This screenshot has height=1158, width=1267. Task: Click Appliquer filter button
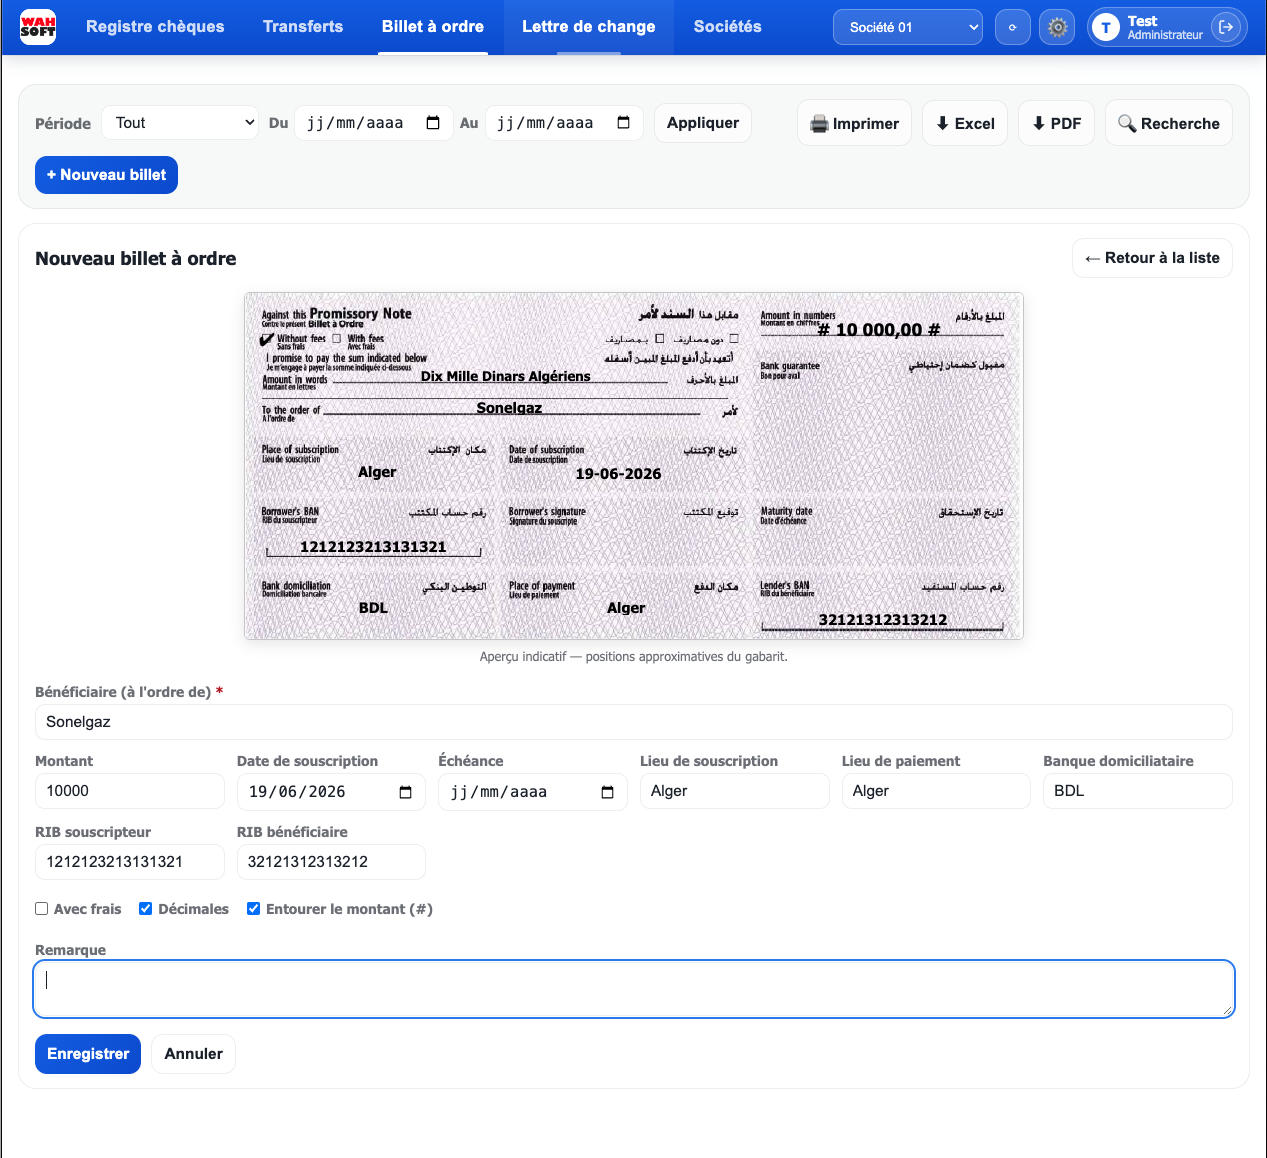click(x=703, y=123)
